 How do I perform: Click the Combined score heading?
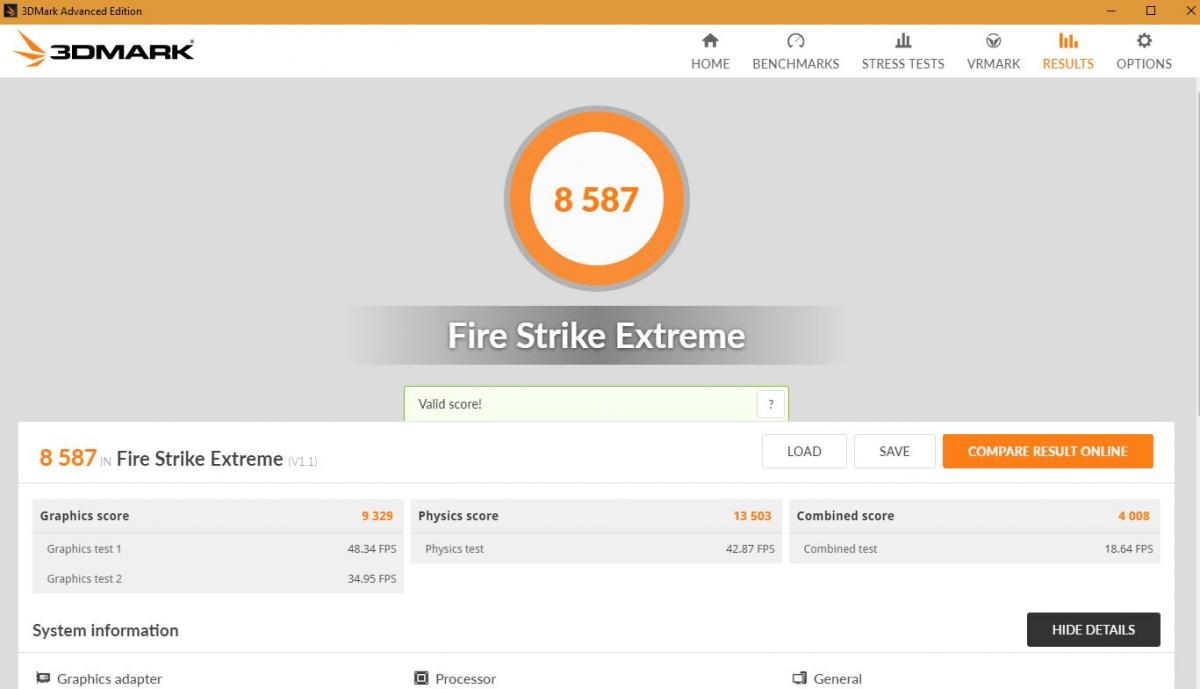[845, 516]
